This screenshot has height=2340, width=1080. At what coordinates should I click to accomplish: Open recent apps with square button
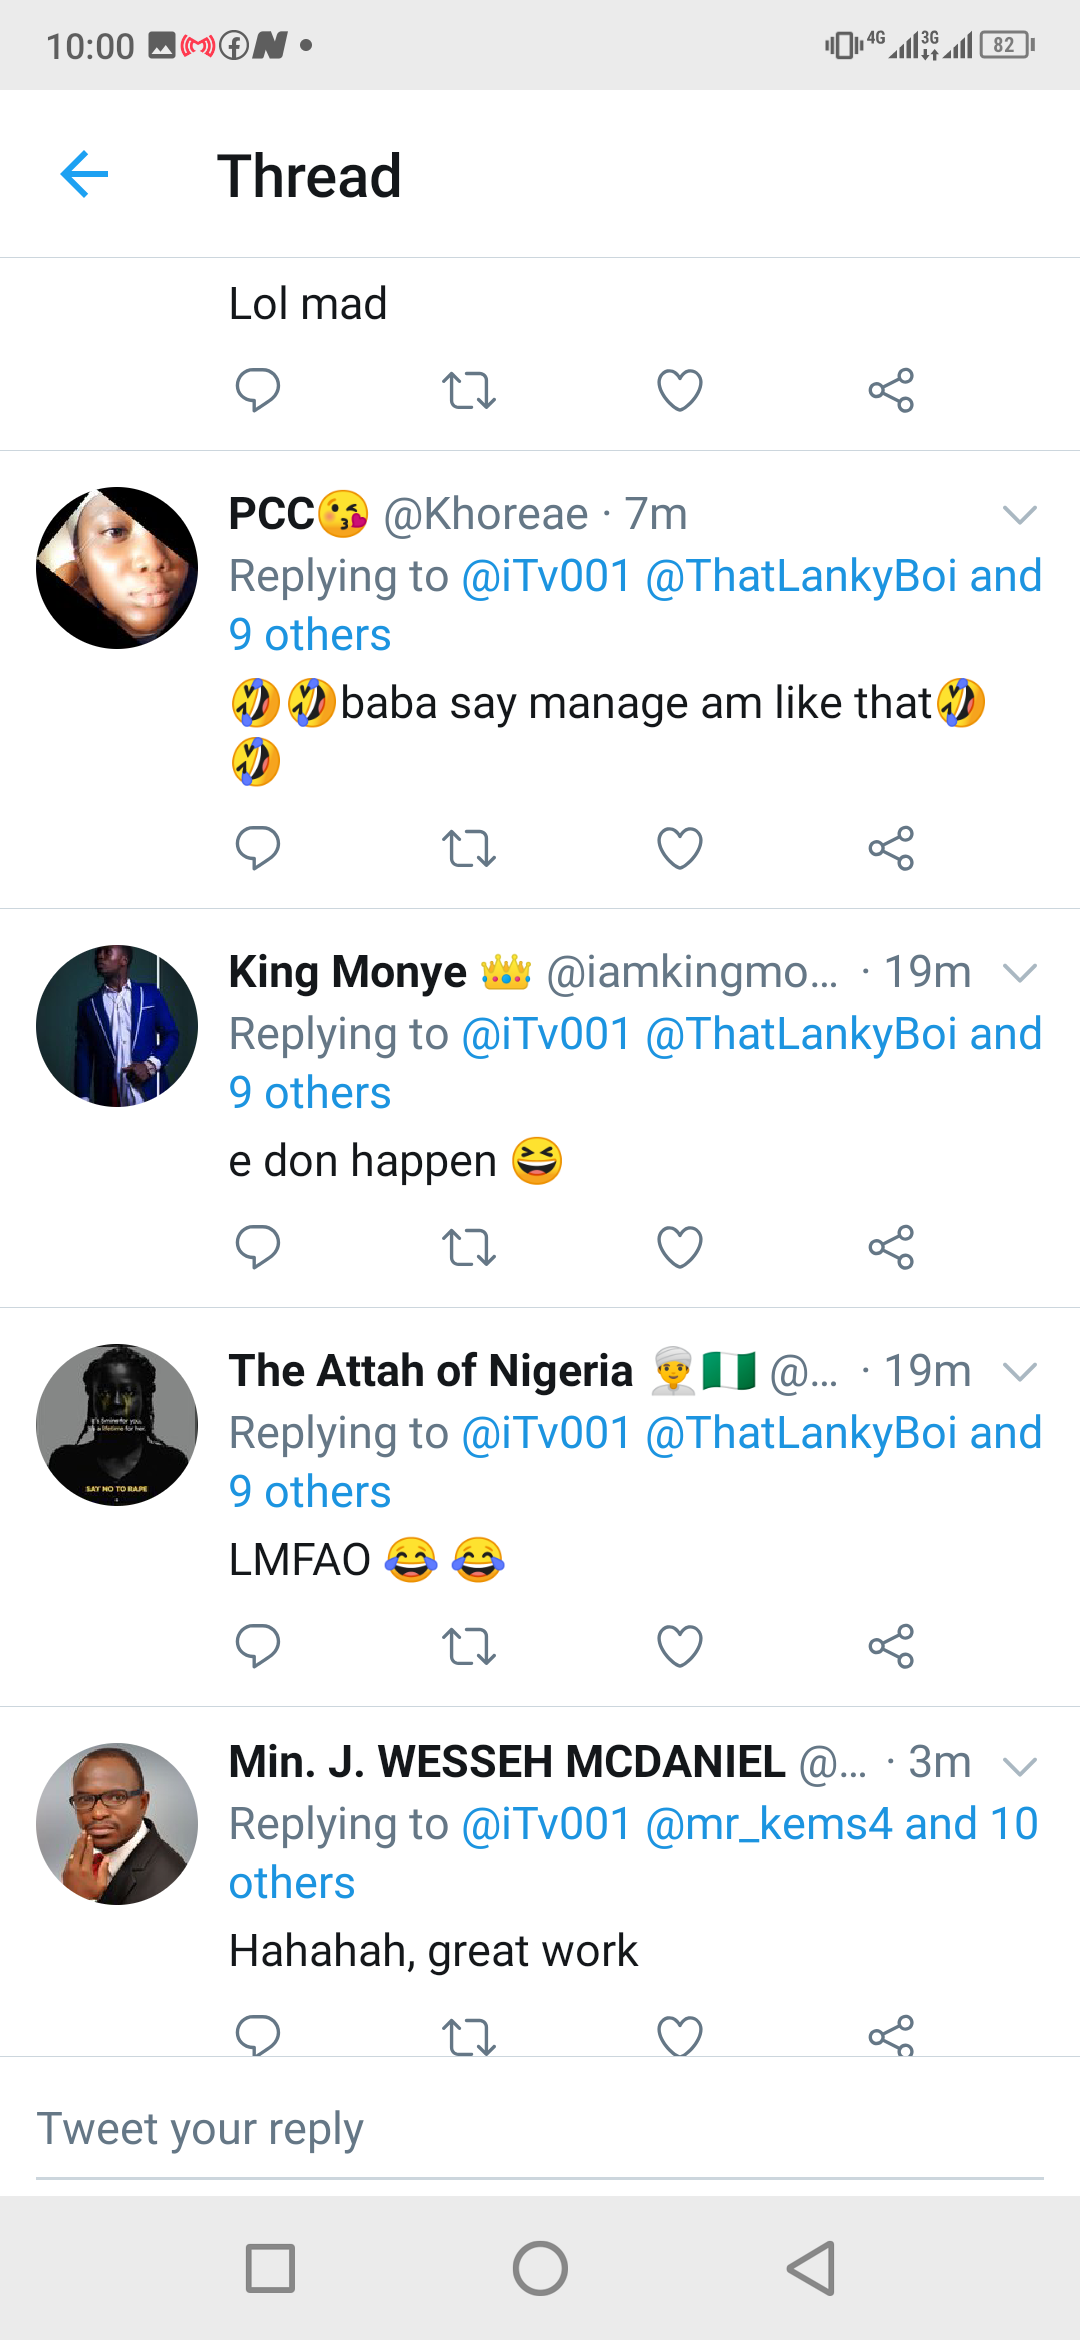pyautogui.click(x=270, y=2268)
